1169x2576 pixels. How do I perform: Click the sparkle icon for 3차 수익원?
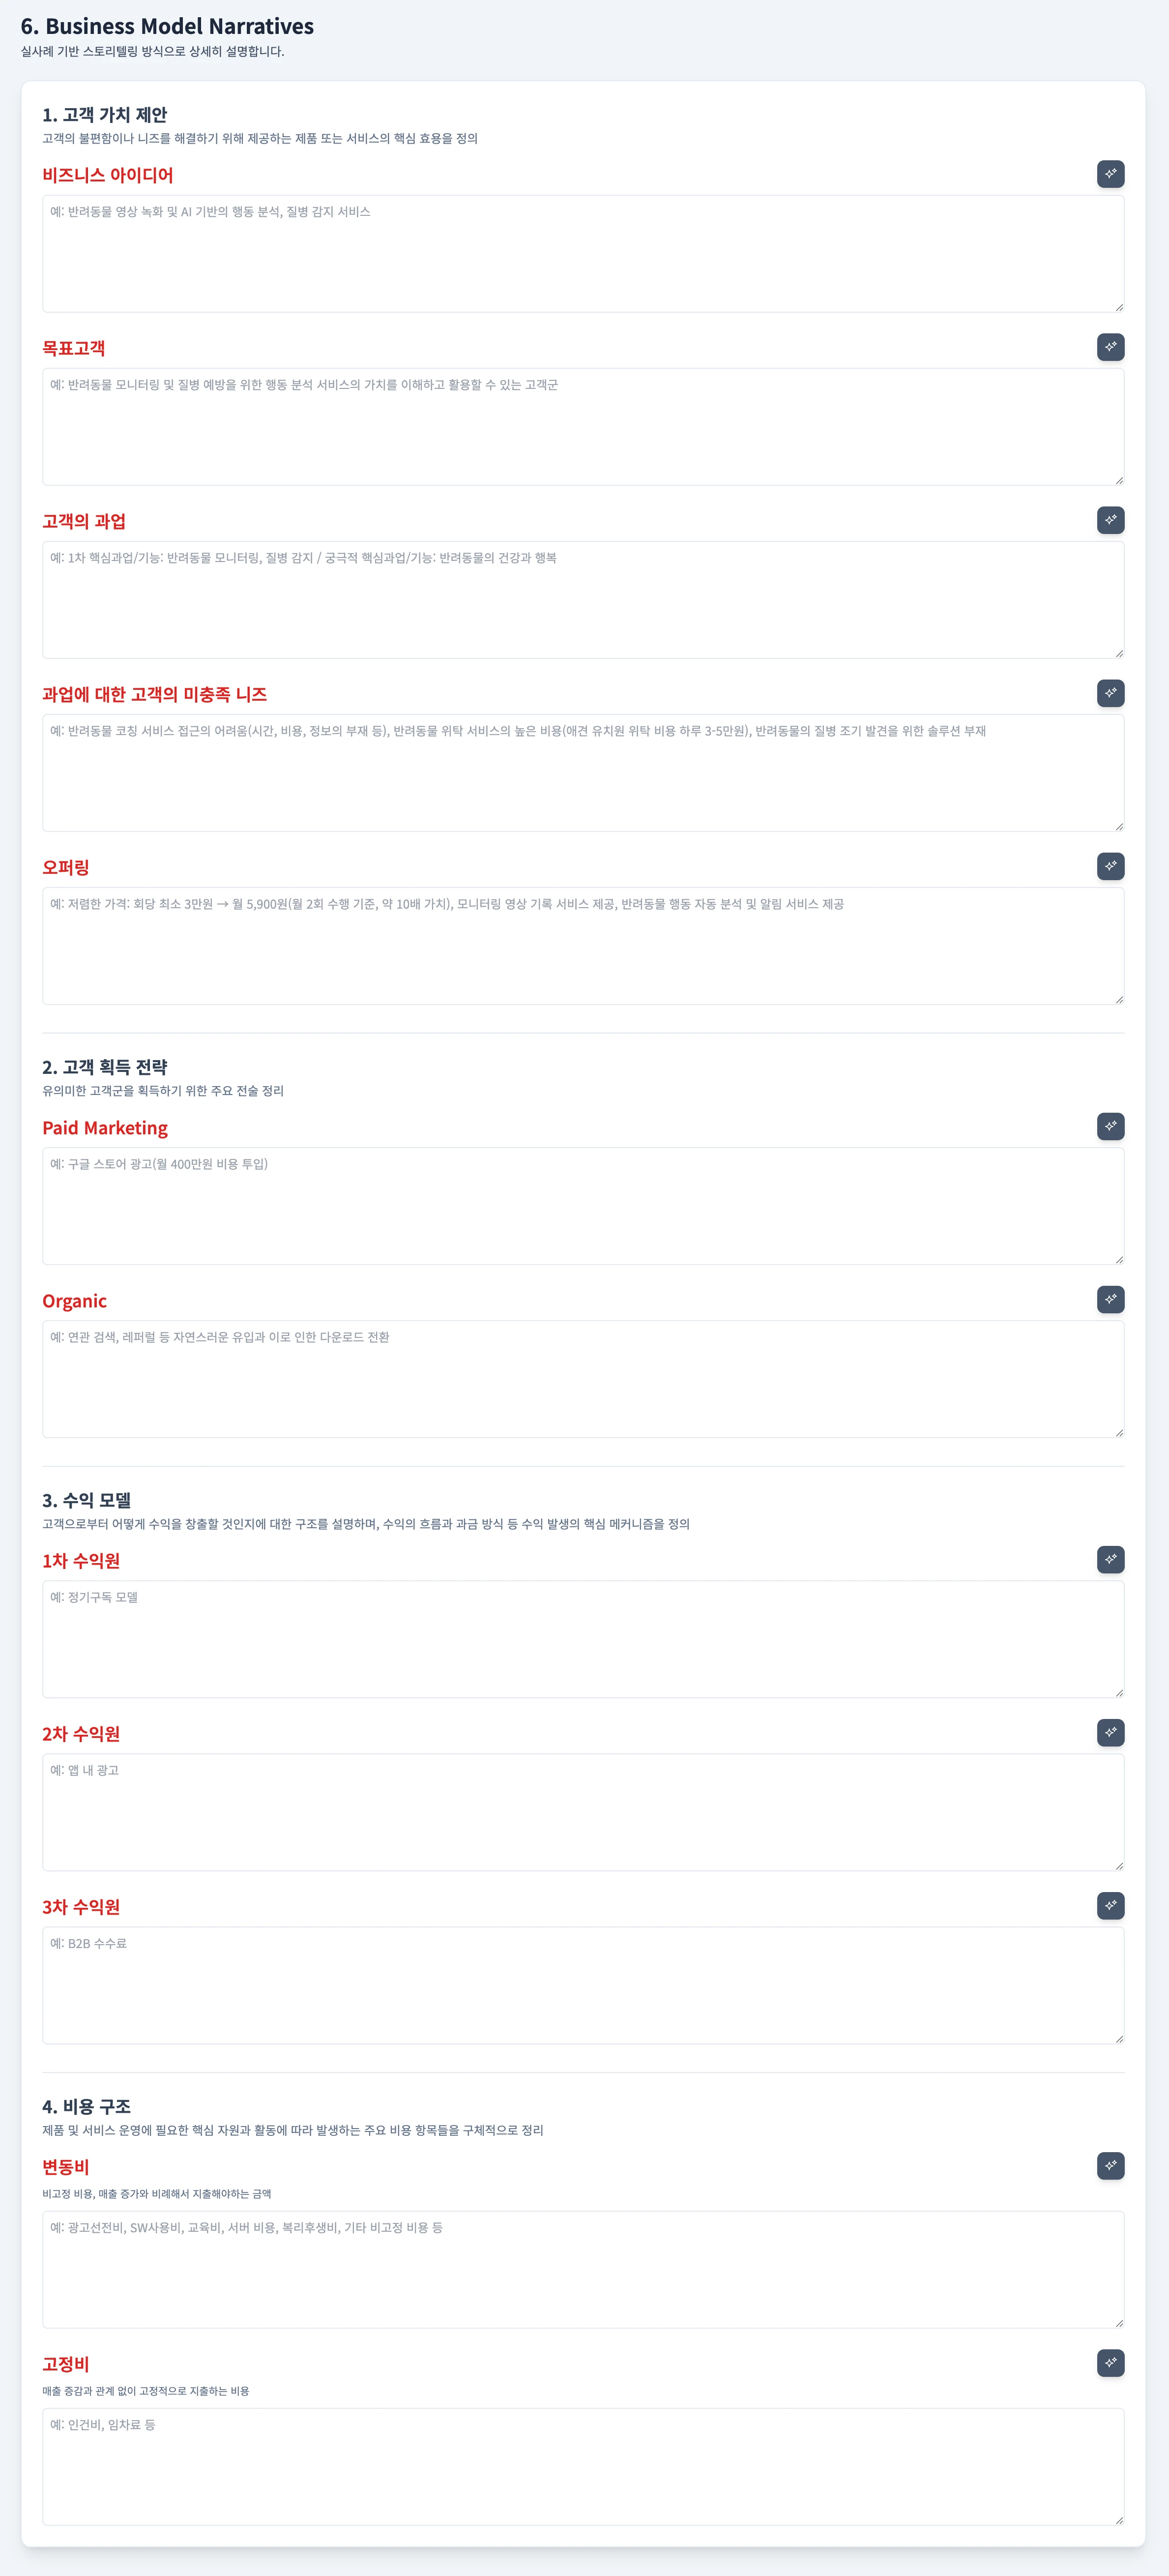(1110, 1905)
